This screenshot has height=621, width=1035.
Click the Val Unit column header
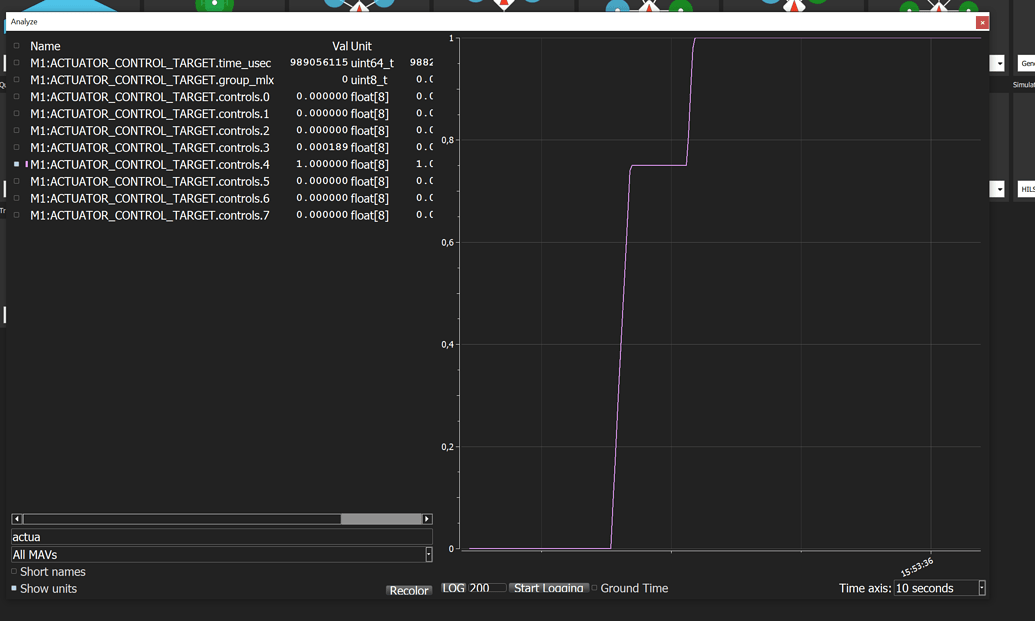352,46
